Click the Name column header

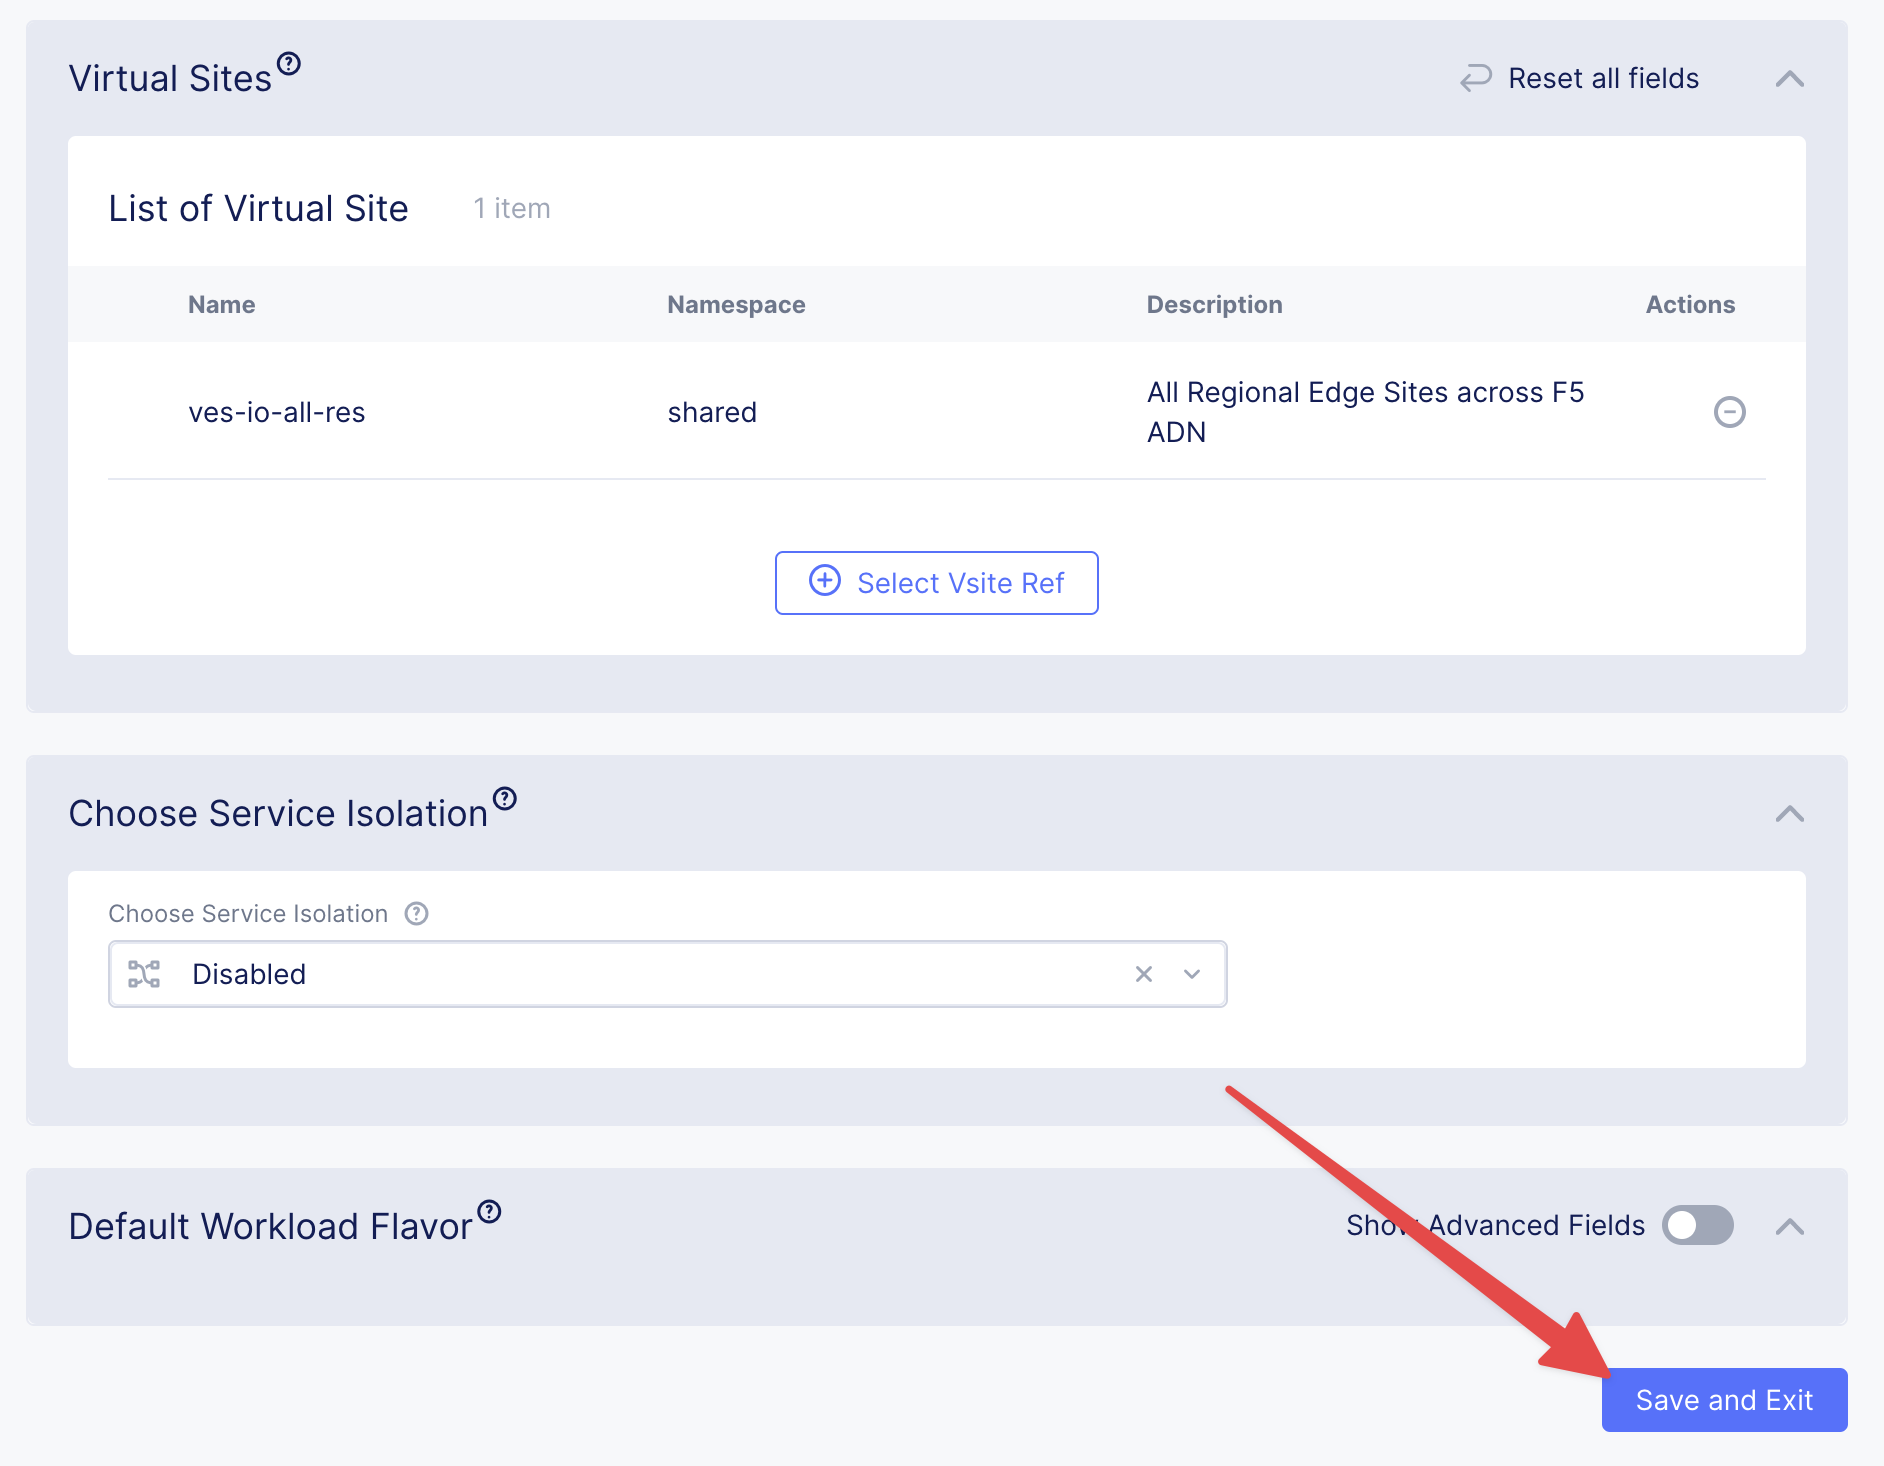pos(222,305)
